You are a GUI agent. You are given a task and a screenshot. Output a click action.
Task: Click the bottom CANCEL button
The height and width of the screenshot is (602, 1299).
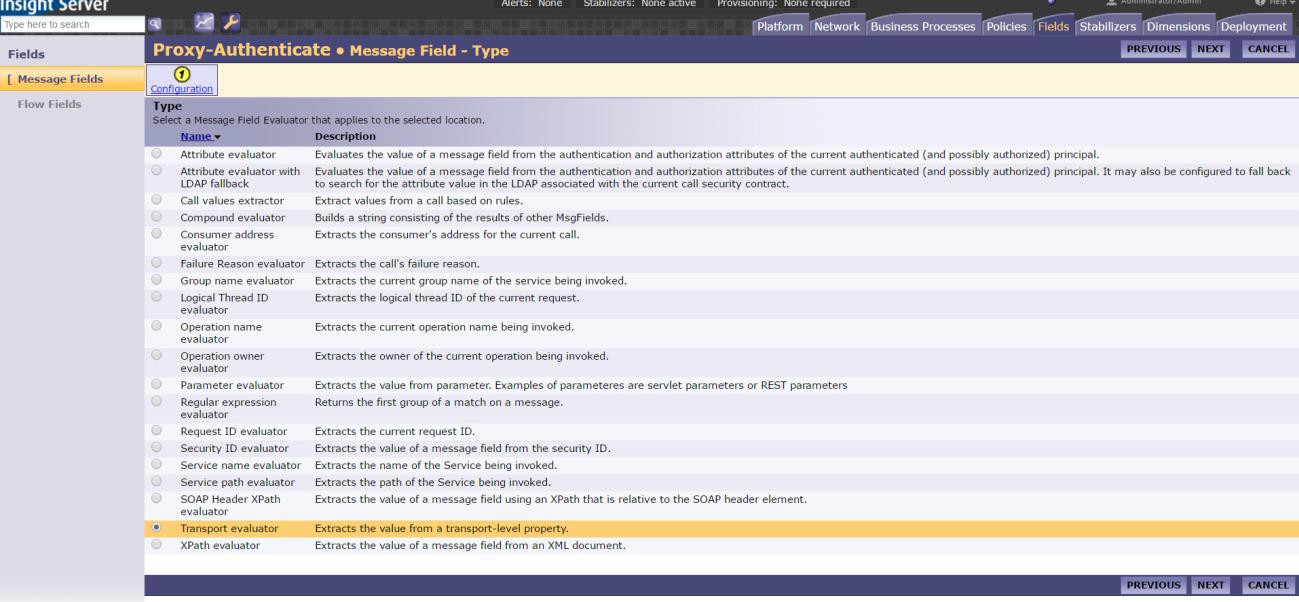(1268, 585)
